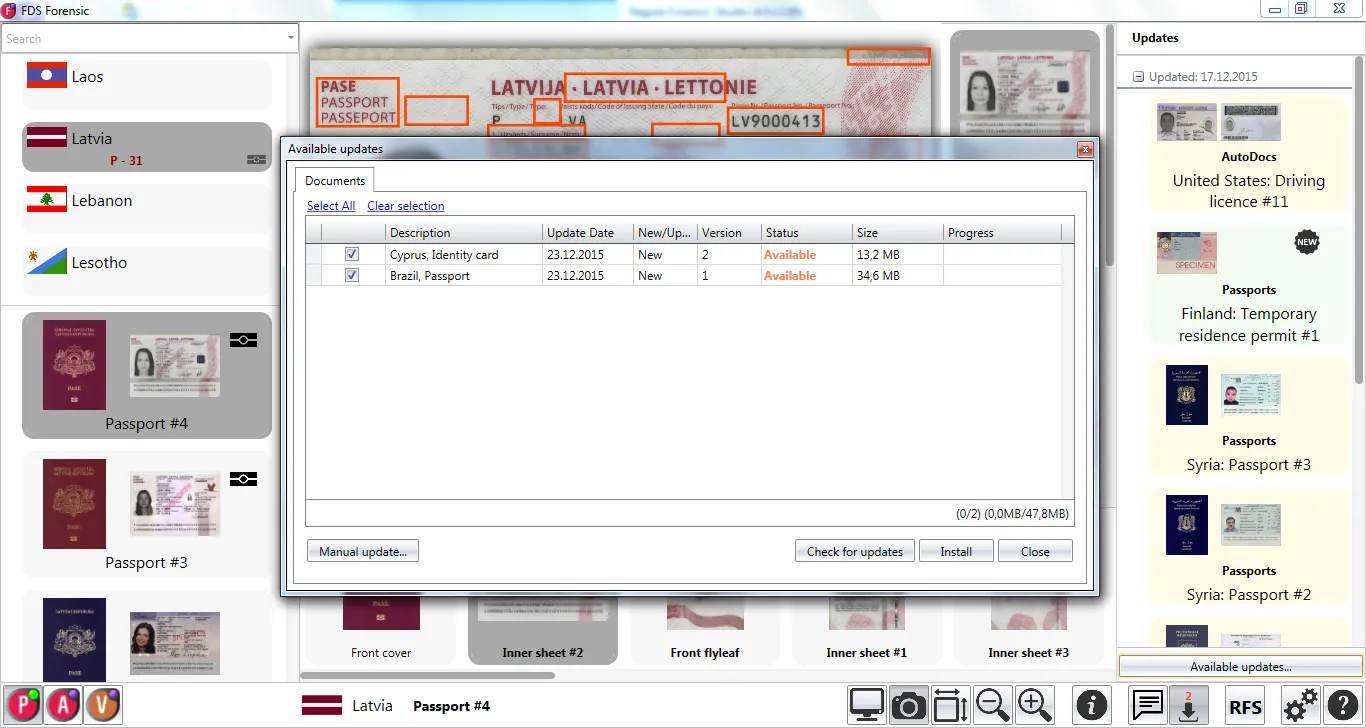Click the monitor display icon
Image resolution: width=1366 pixels, height=728 pixels.
pyautogui.click(x=866, y=706)
